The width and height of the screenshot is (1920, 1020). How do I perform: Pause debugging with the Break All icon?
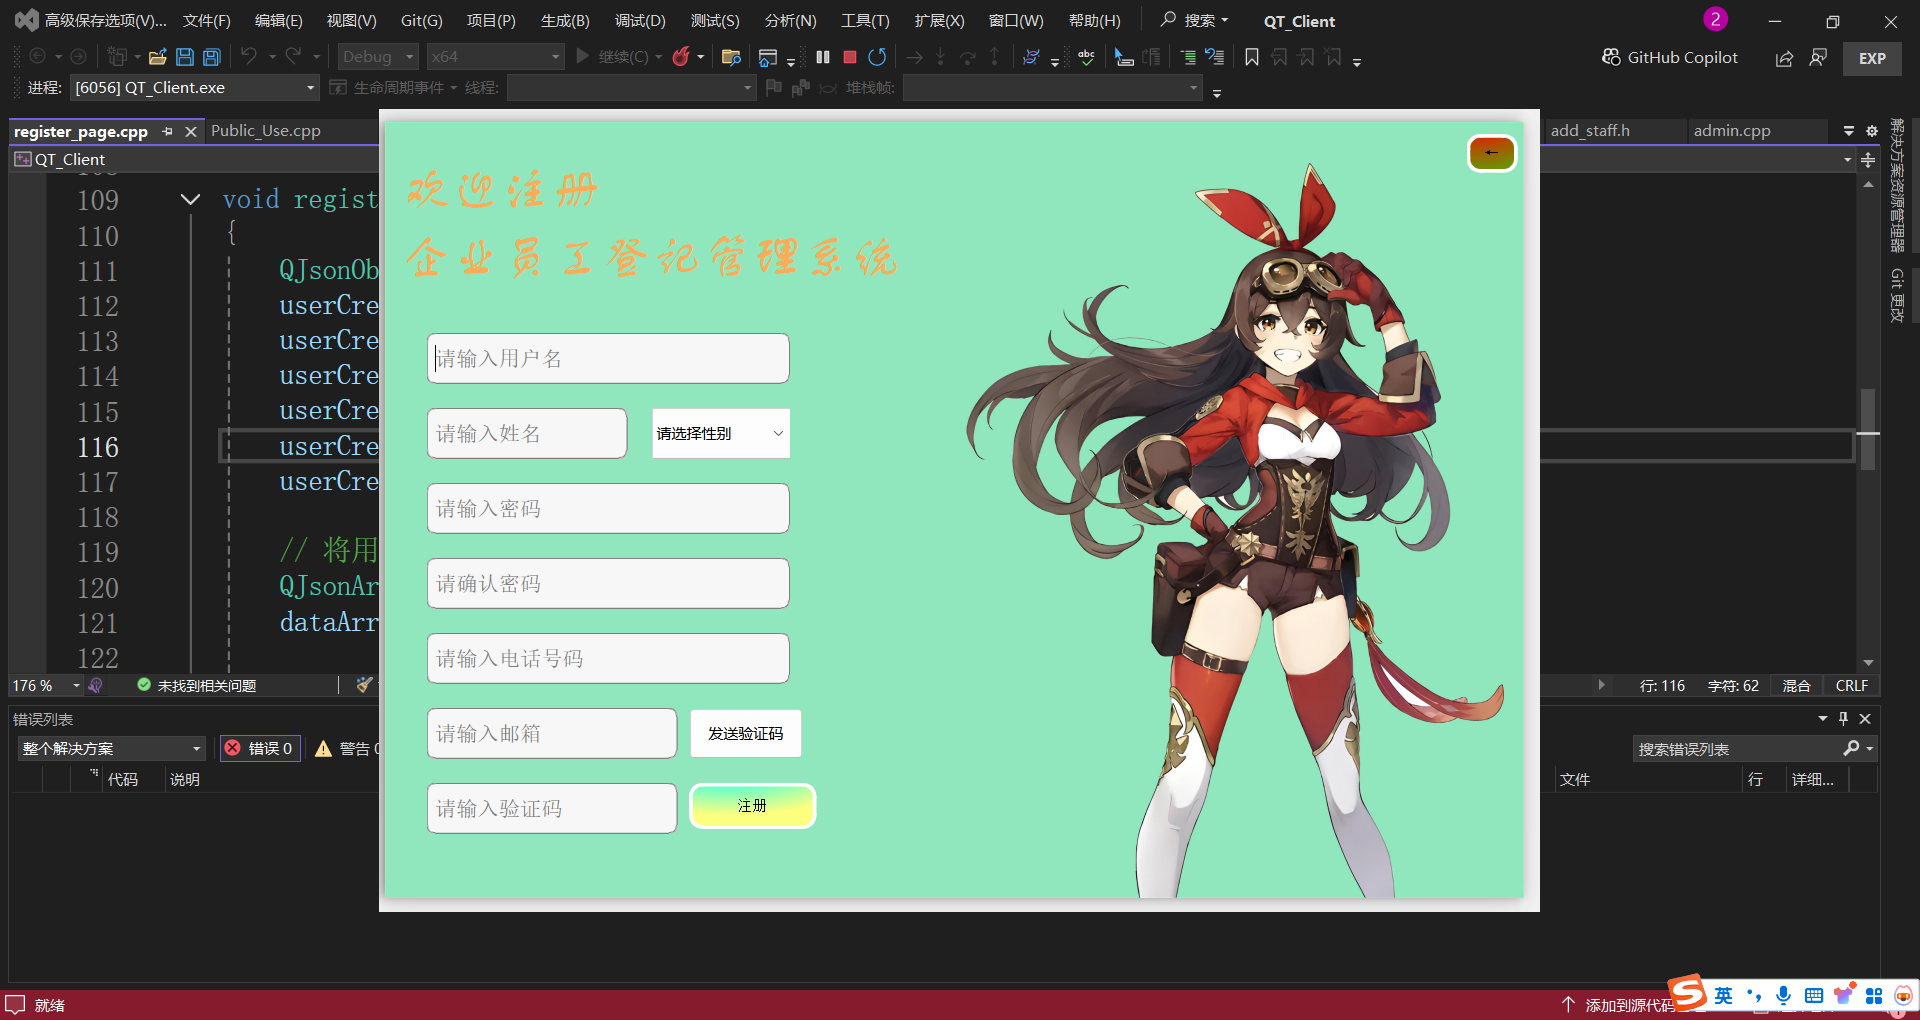click(823, 57)
